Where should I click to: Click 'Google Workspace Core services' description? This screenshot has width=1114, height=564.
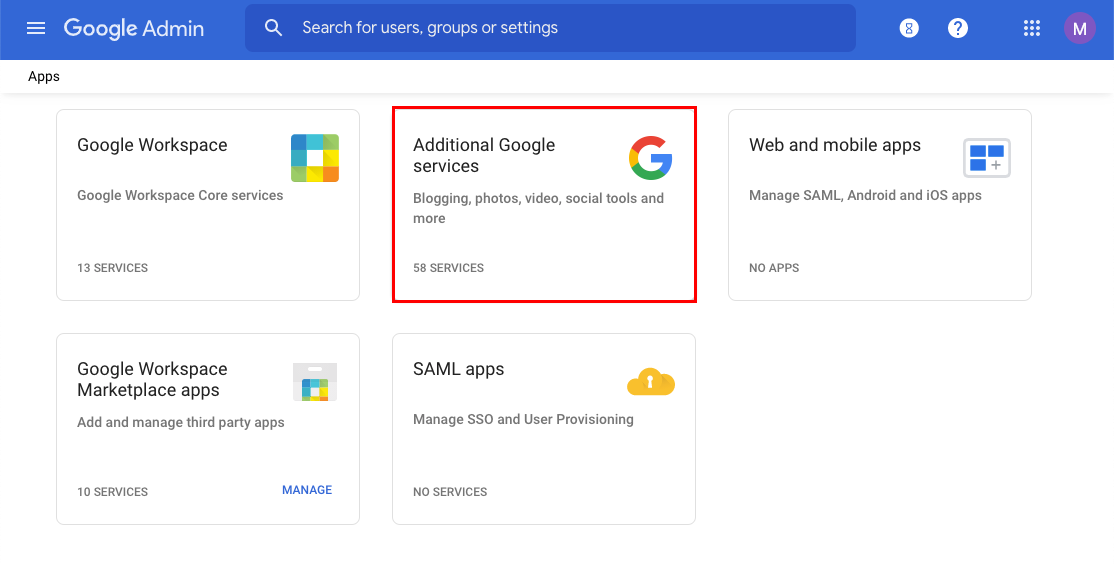click(x=180, y=195)
